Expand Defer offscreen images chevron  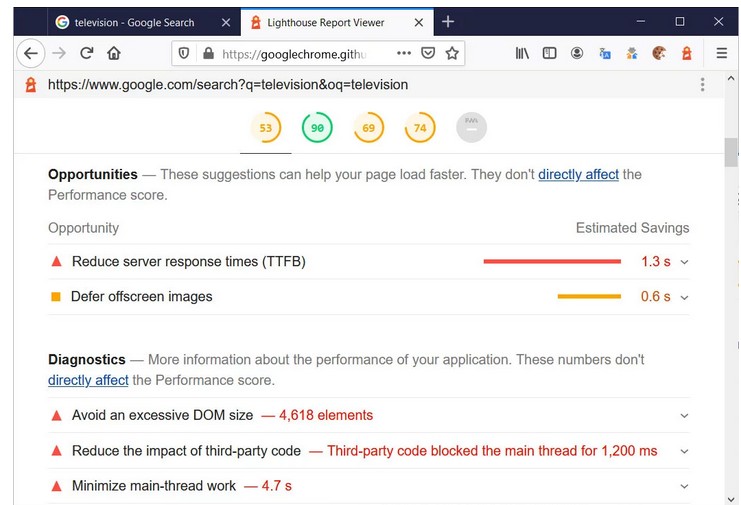(684, 298)
